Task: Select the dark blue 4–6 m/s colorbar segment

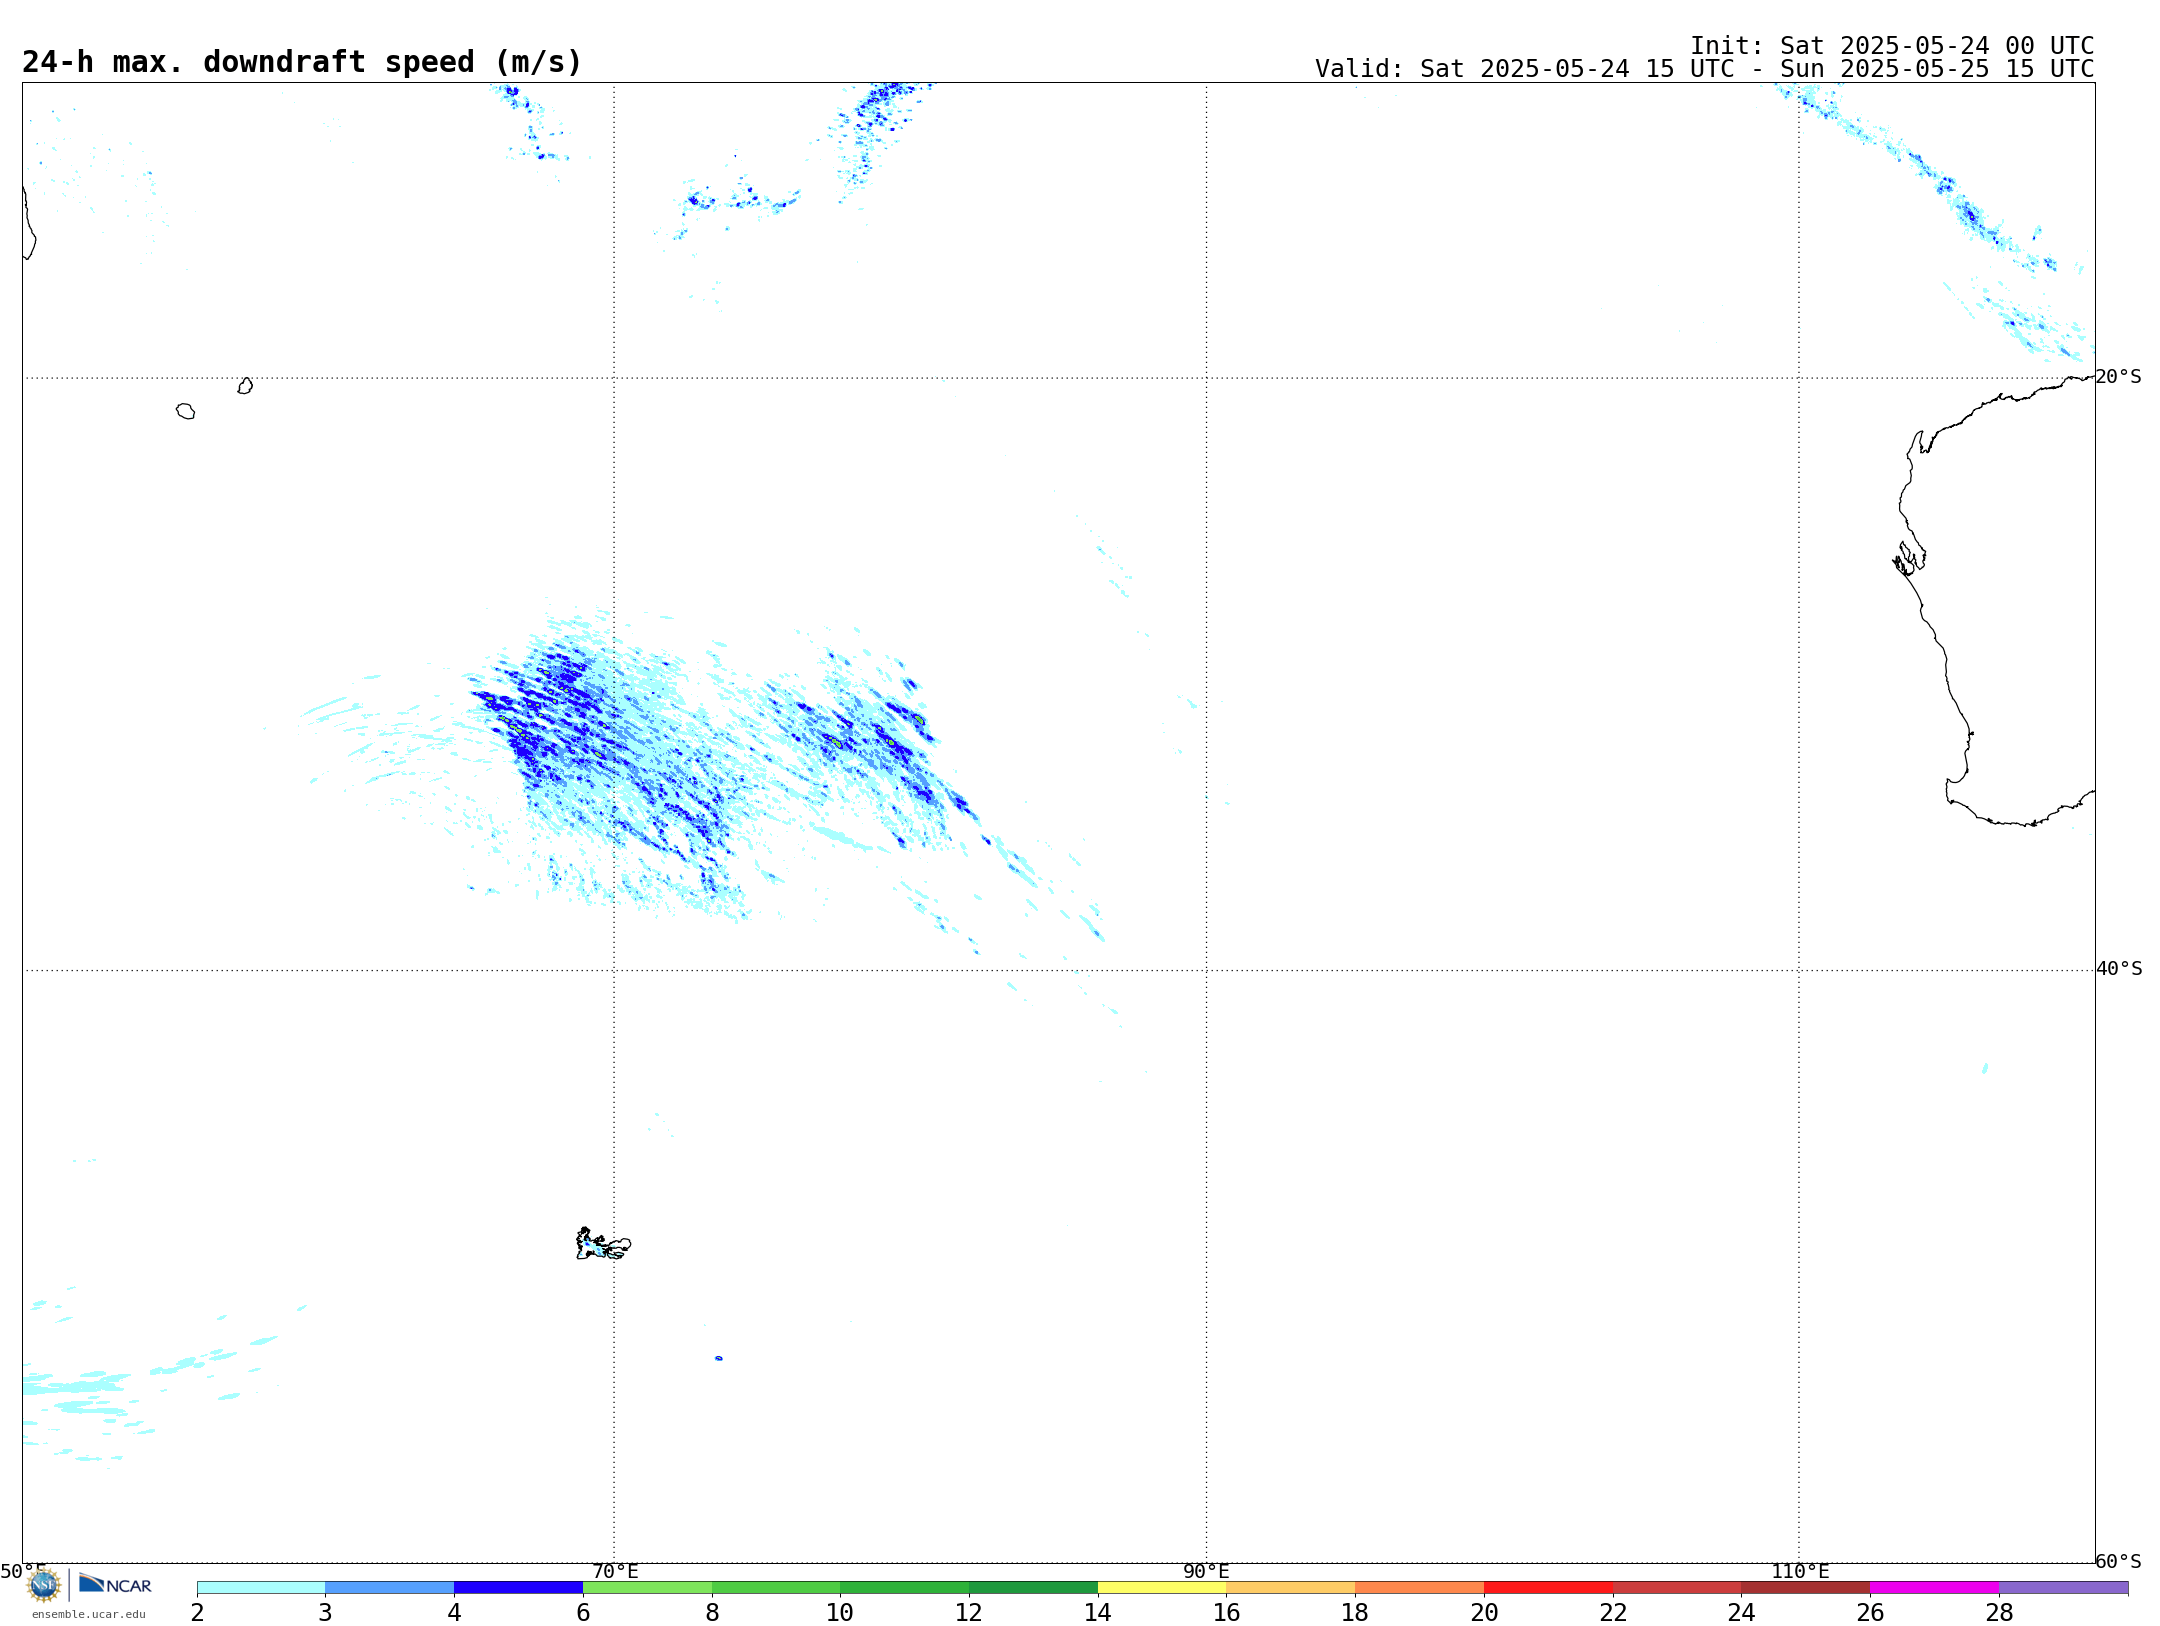Action: [518, 1588]
